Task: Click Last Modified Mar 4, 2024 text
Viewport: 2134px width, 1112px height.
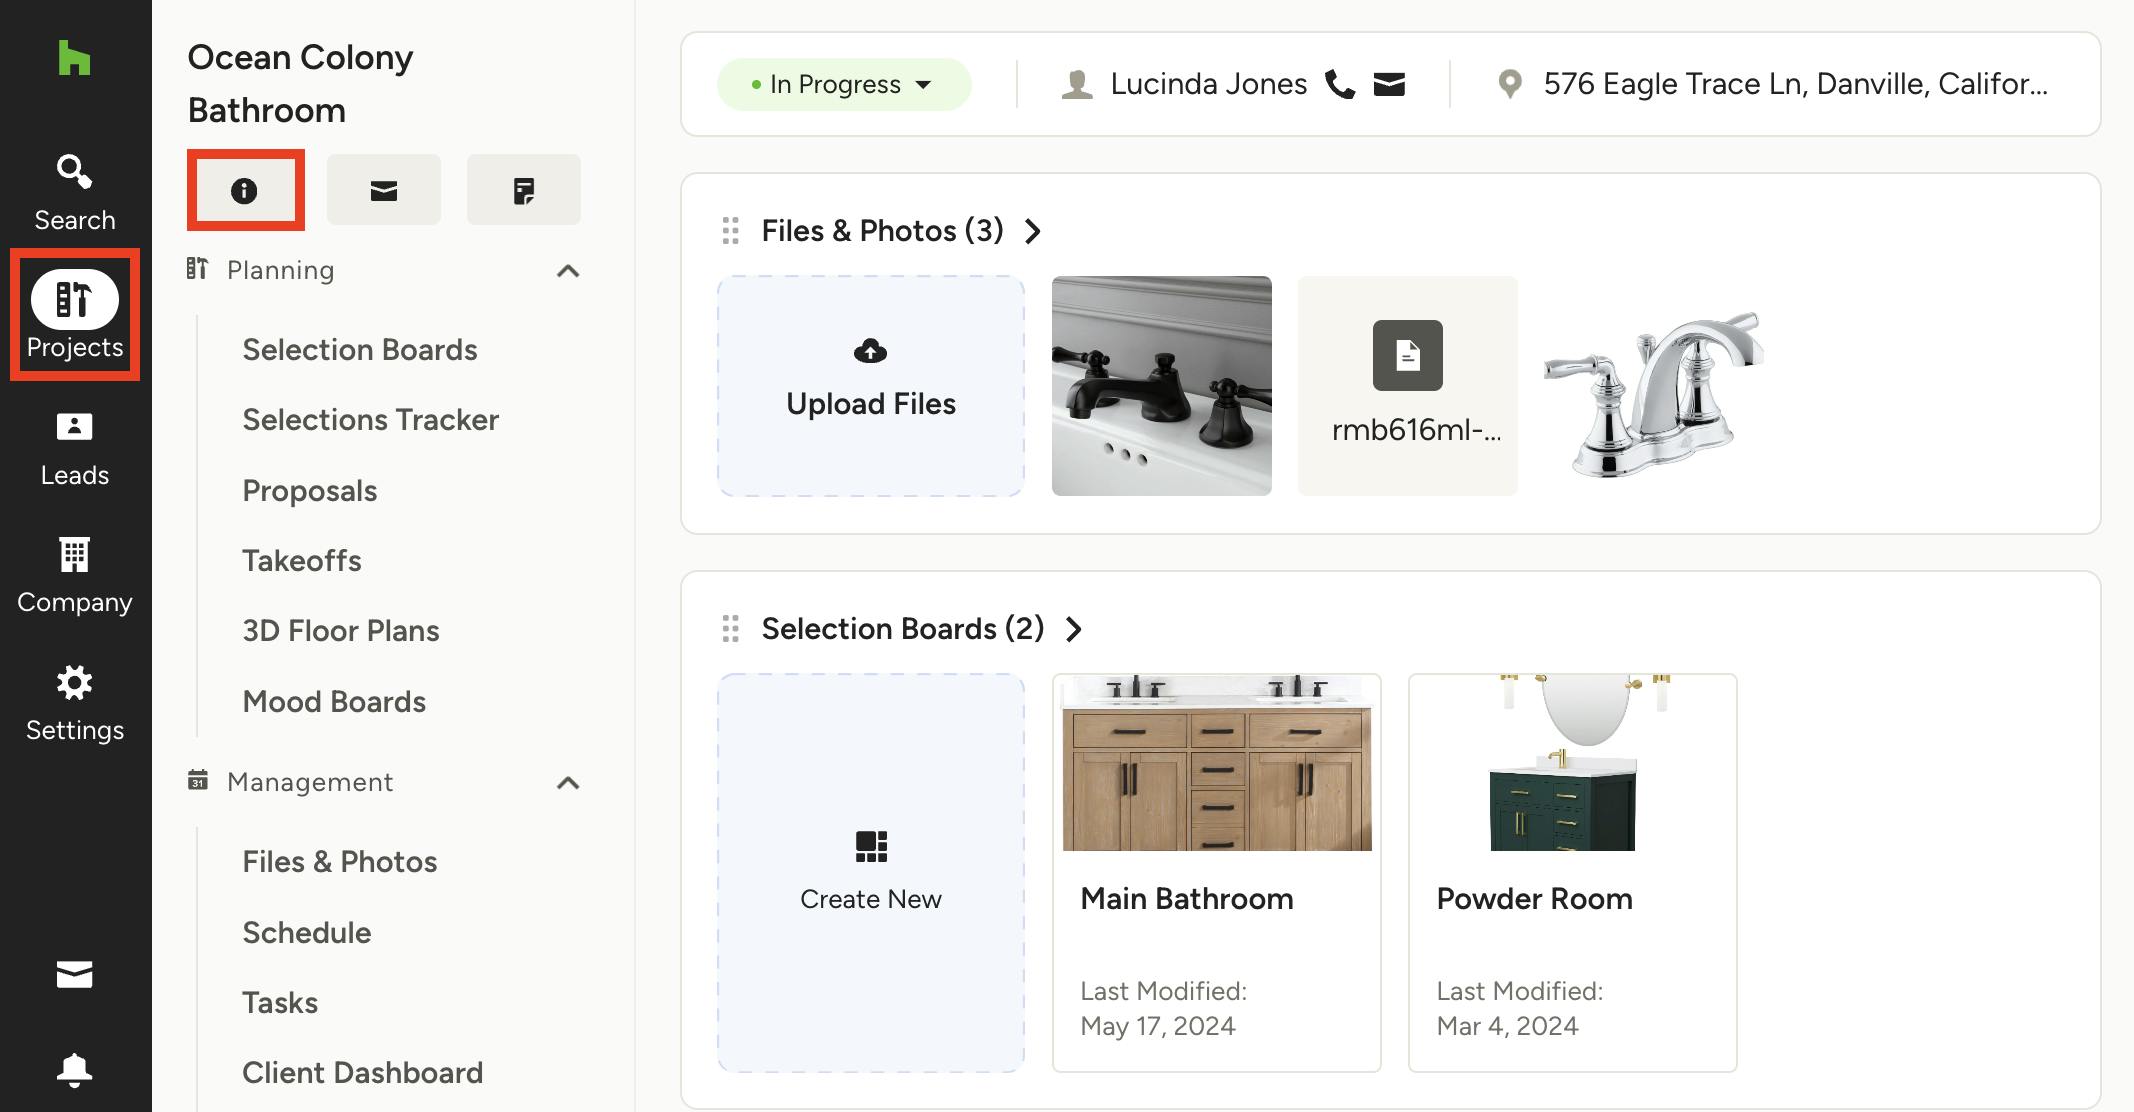Action: click(1520, 1009)
